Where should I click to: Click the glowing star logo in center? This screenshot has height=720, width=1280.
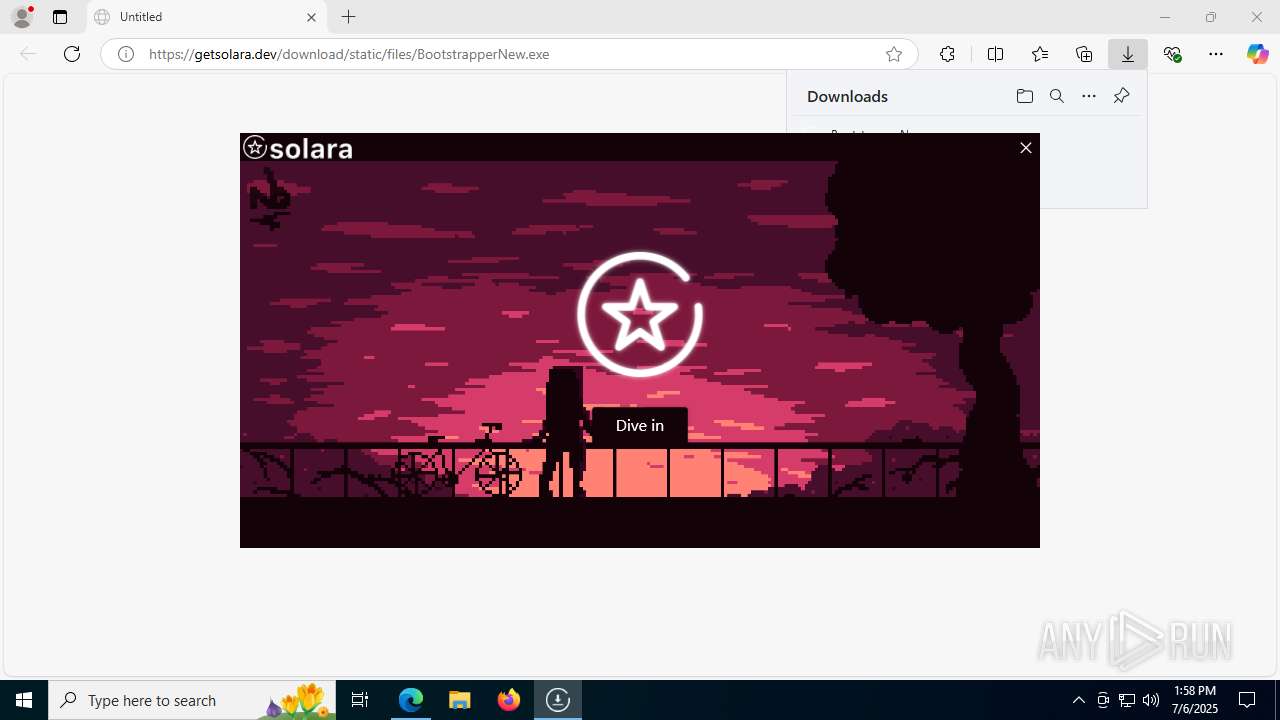640,315
